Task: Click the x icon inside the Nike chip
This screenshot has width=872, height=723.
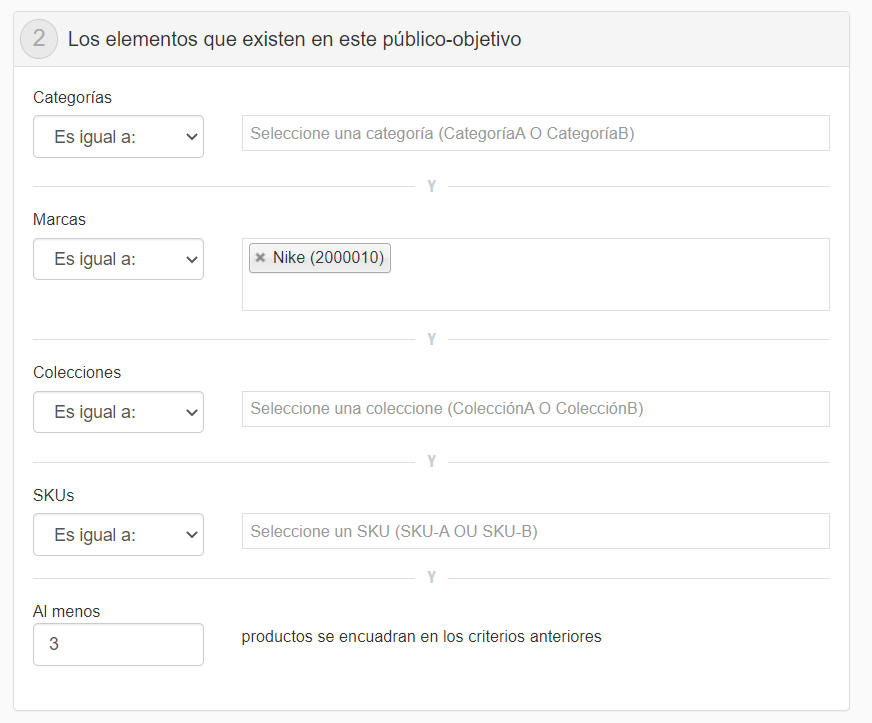Action: pos(260,257)
